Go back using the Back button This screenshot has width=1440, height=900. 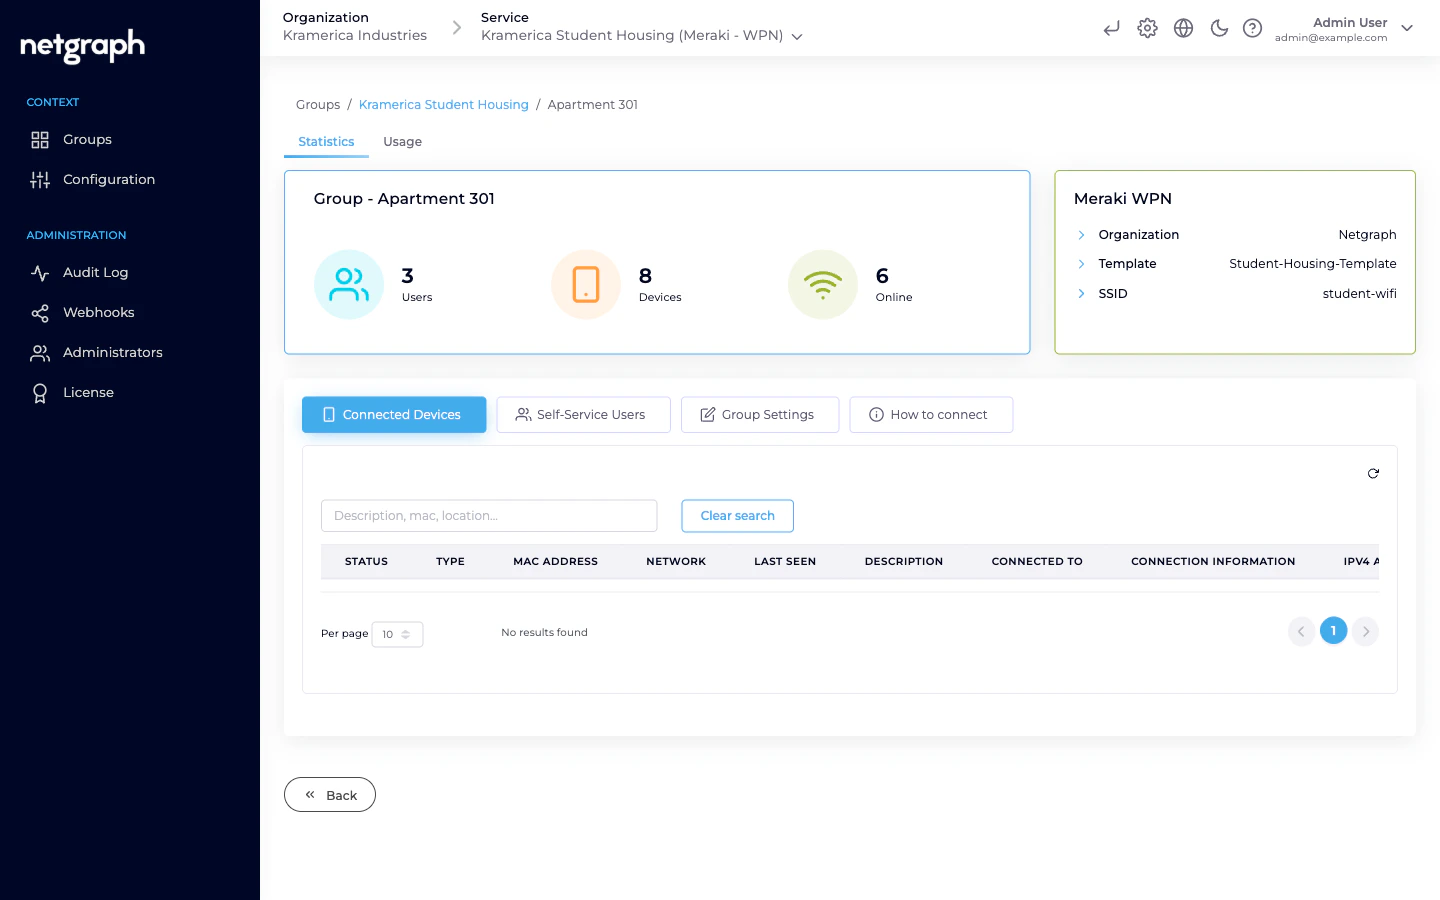(329, 794)
